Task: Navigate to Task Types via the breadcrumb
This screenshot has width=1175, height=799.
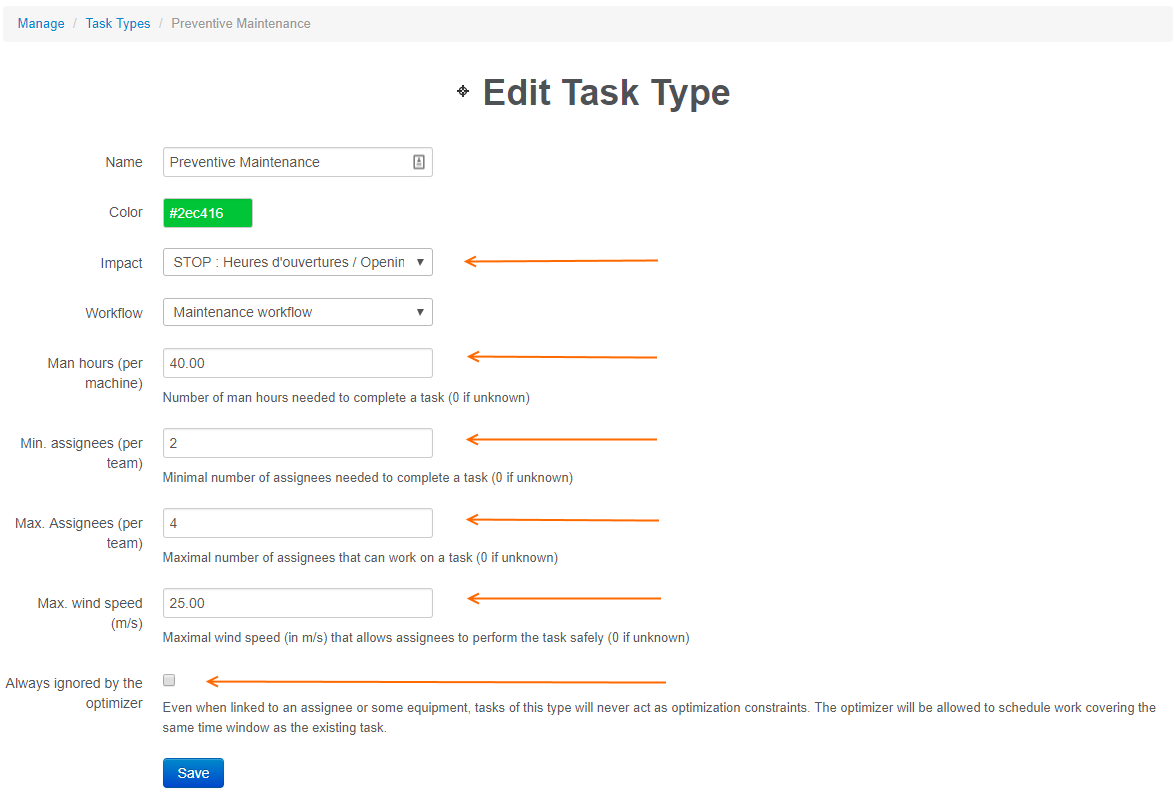Action: (x=117, y=23)
